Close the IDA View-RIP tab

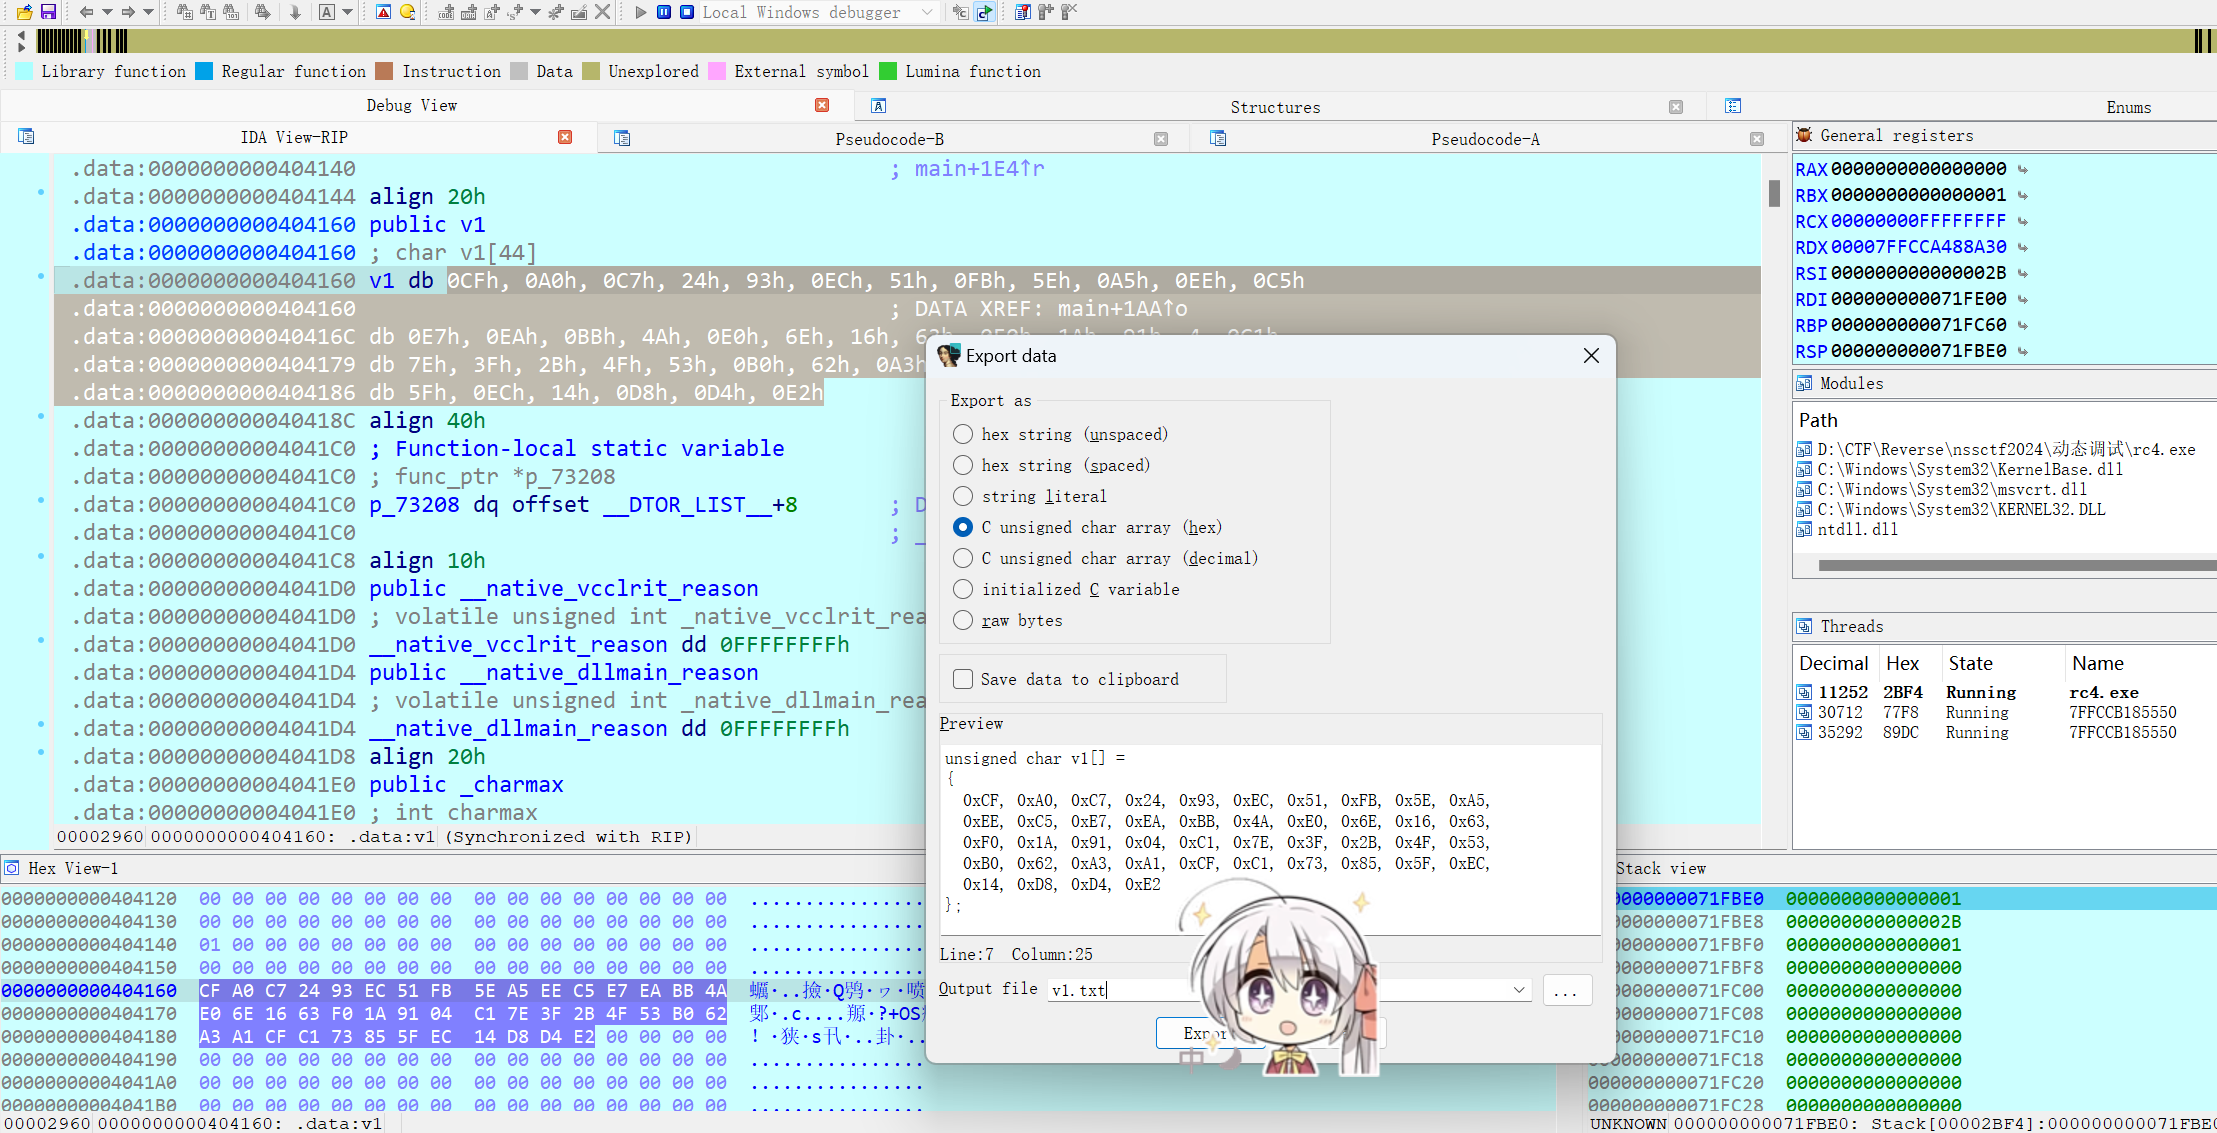coord(565,137)
